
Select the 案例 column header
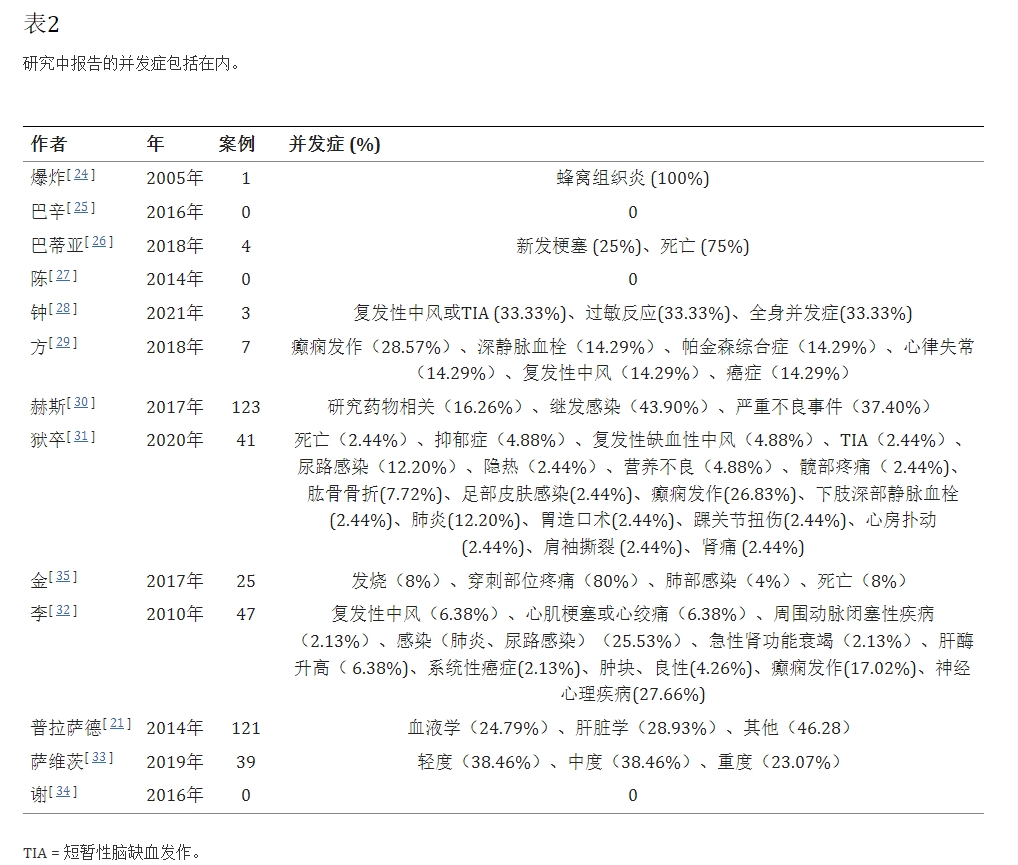(236, 143)
